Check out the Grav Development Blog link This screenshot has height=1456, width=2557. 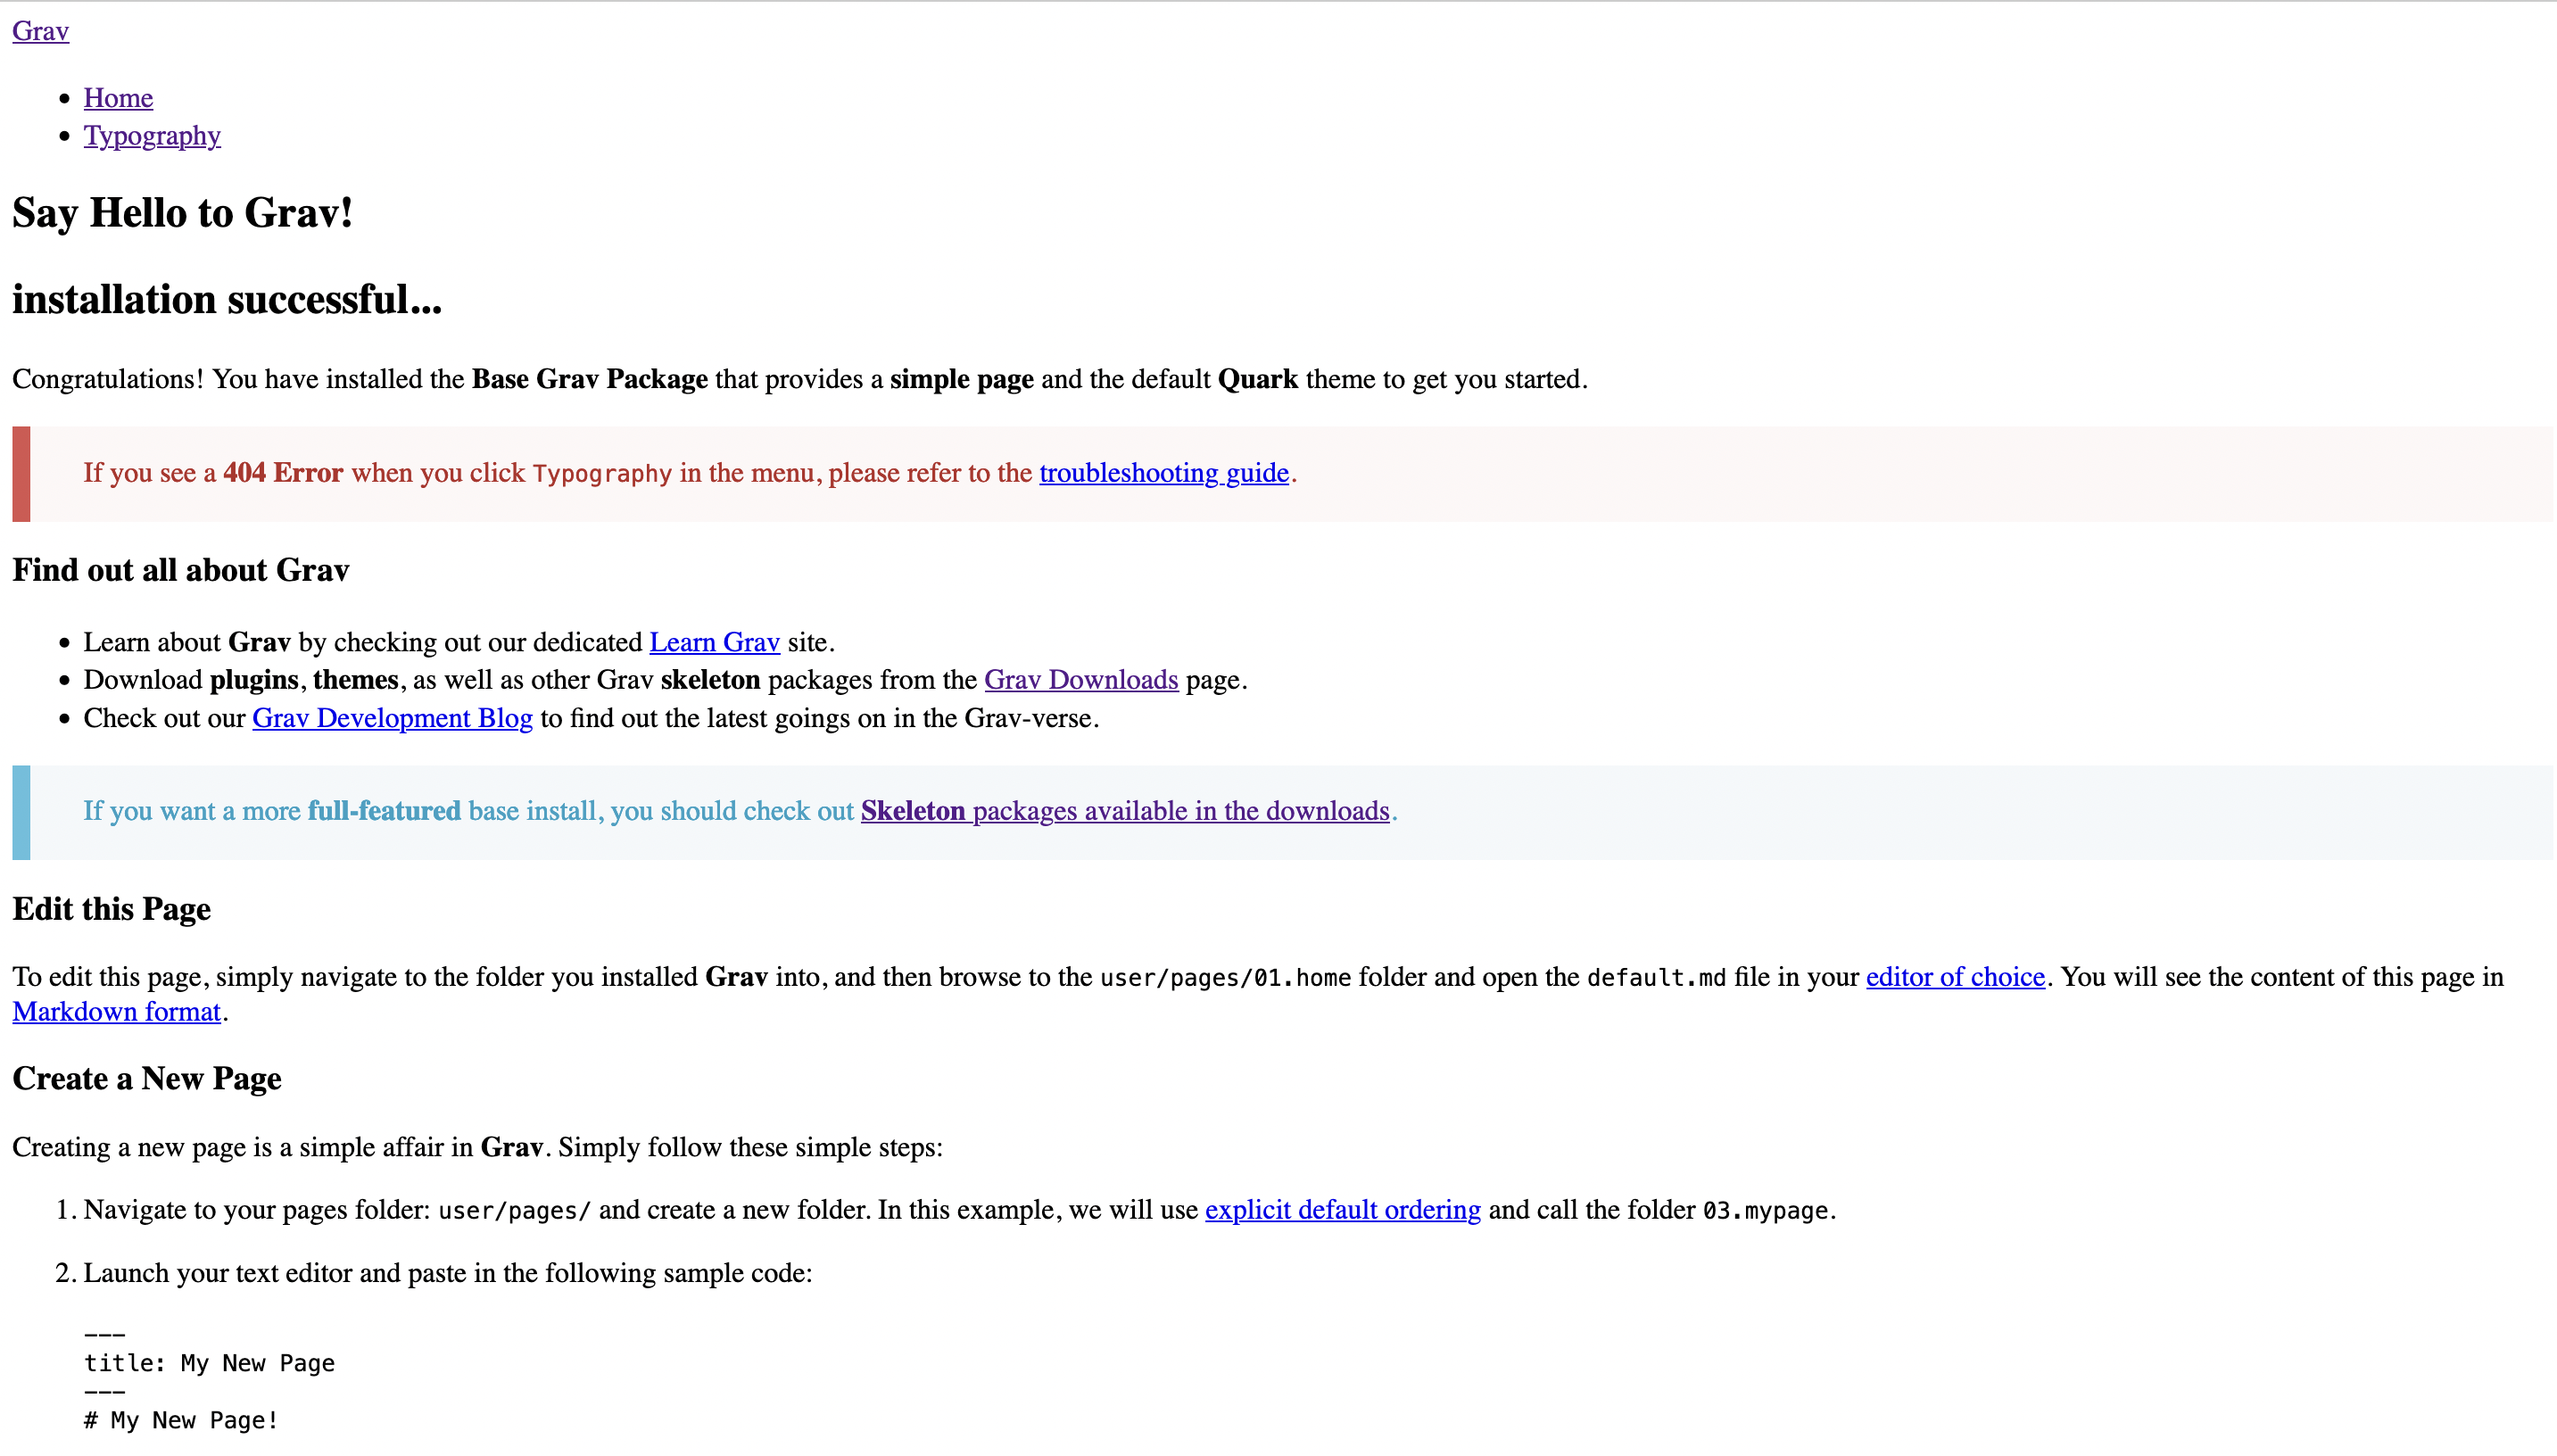[392, 717]
